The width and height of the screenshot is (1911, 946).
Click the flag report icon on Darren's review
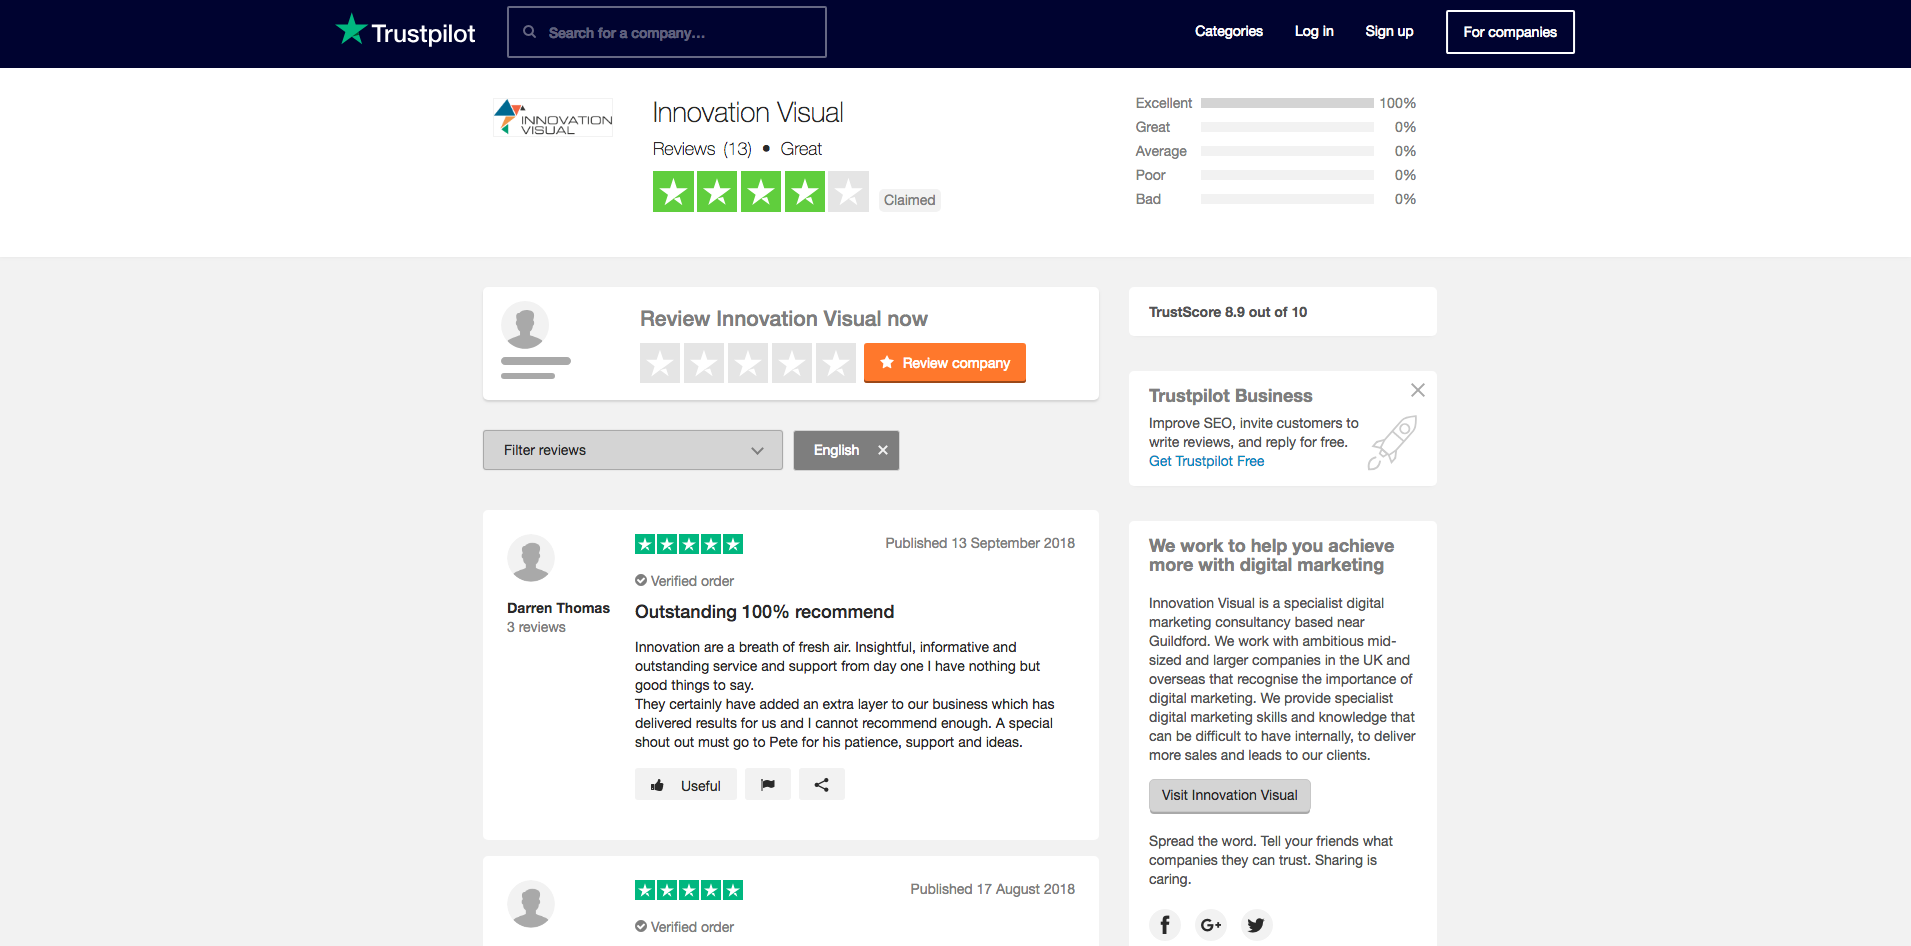tap(768, 785)
